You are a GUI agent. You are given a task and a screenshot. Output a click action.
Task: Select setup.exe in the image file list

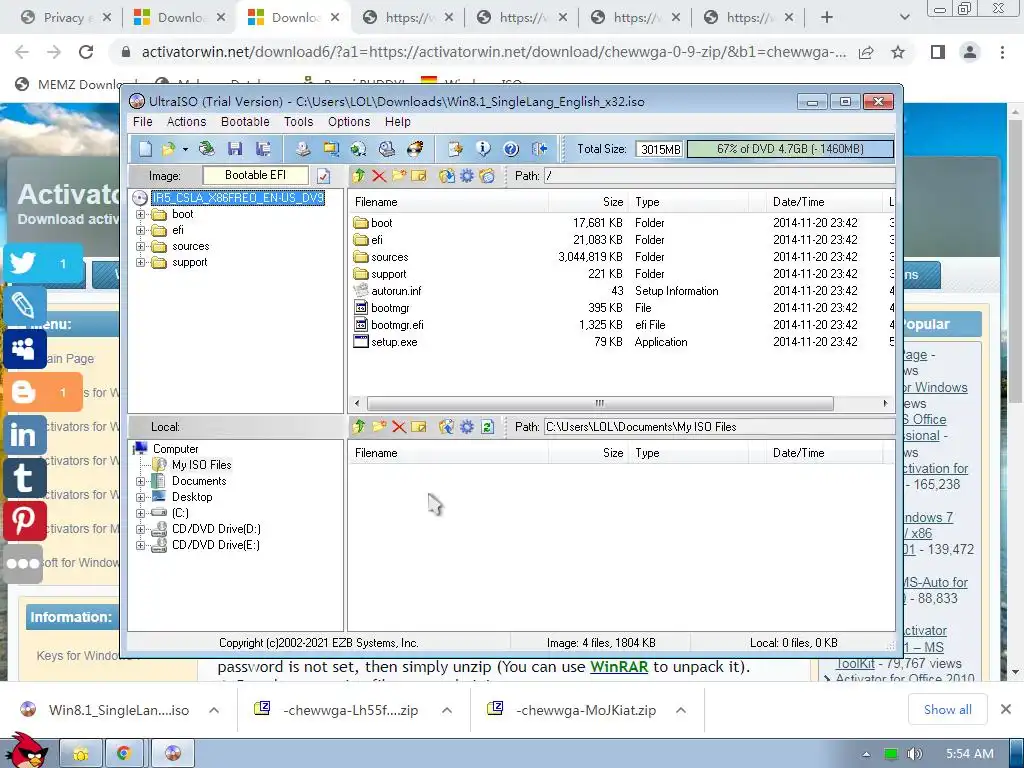[394, 342]
